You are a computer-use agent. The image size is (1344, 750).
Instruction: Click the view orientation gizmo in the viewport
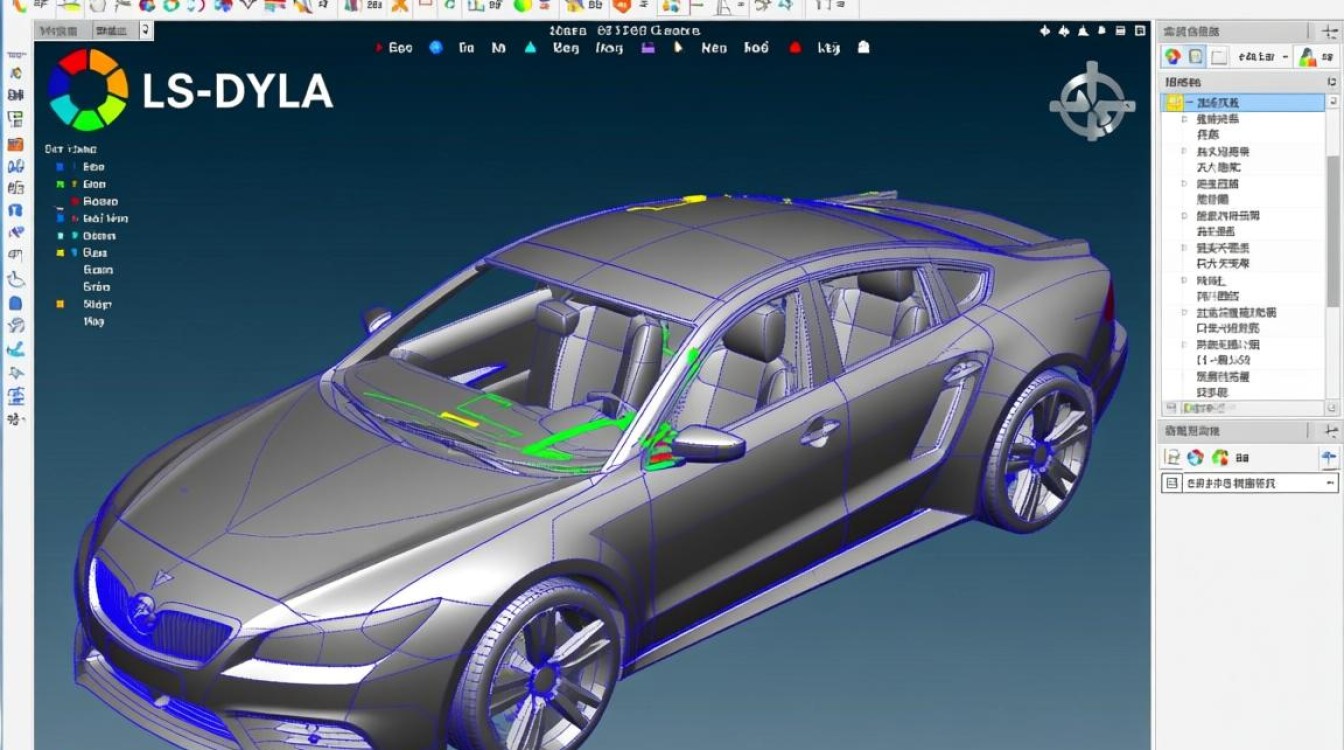click(x=1091, y=101)
